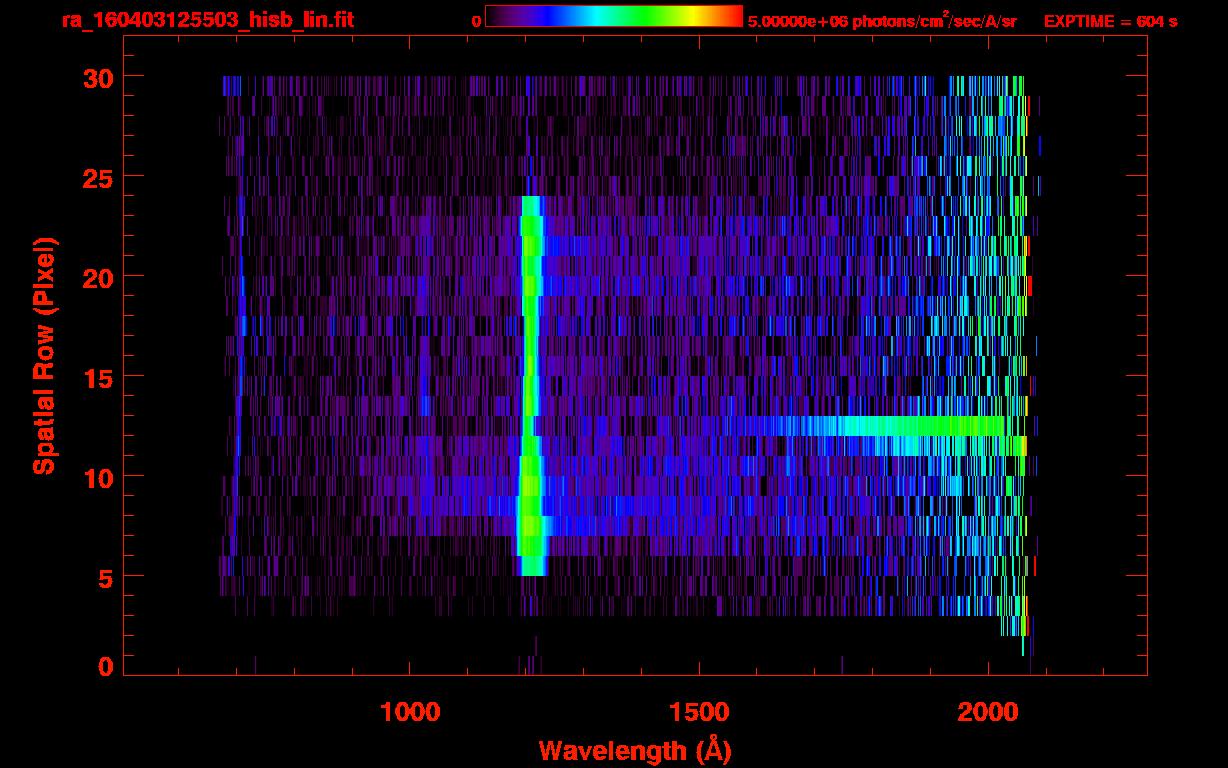Click the y-axis tick label 10
This screenshot has width=1228, height=768.
(98, 477)
